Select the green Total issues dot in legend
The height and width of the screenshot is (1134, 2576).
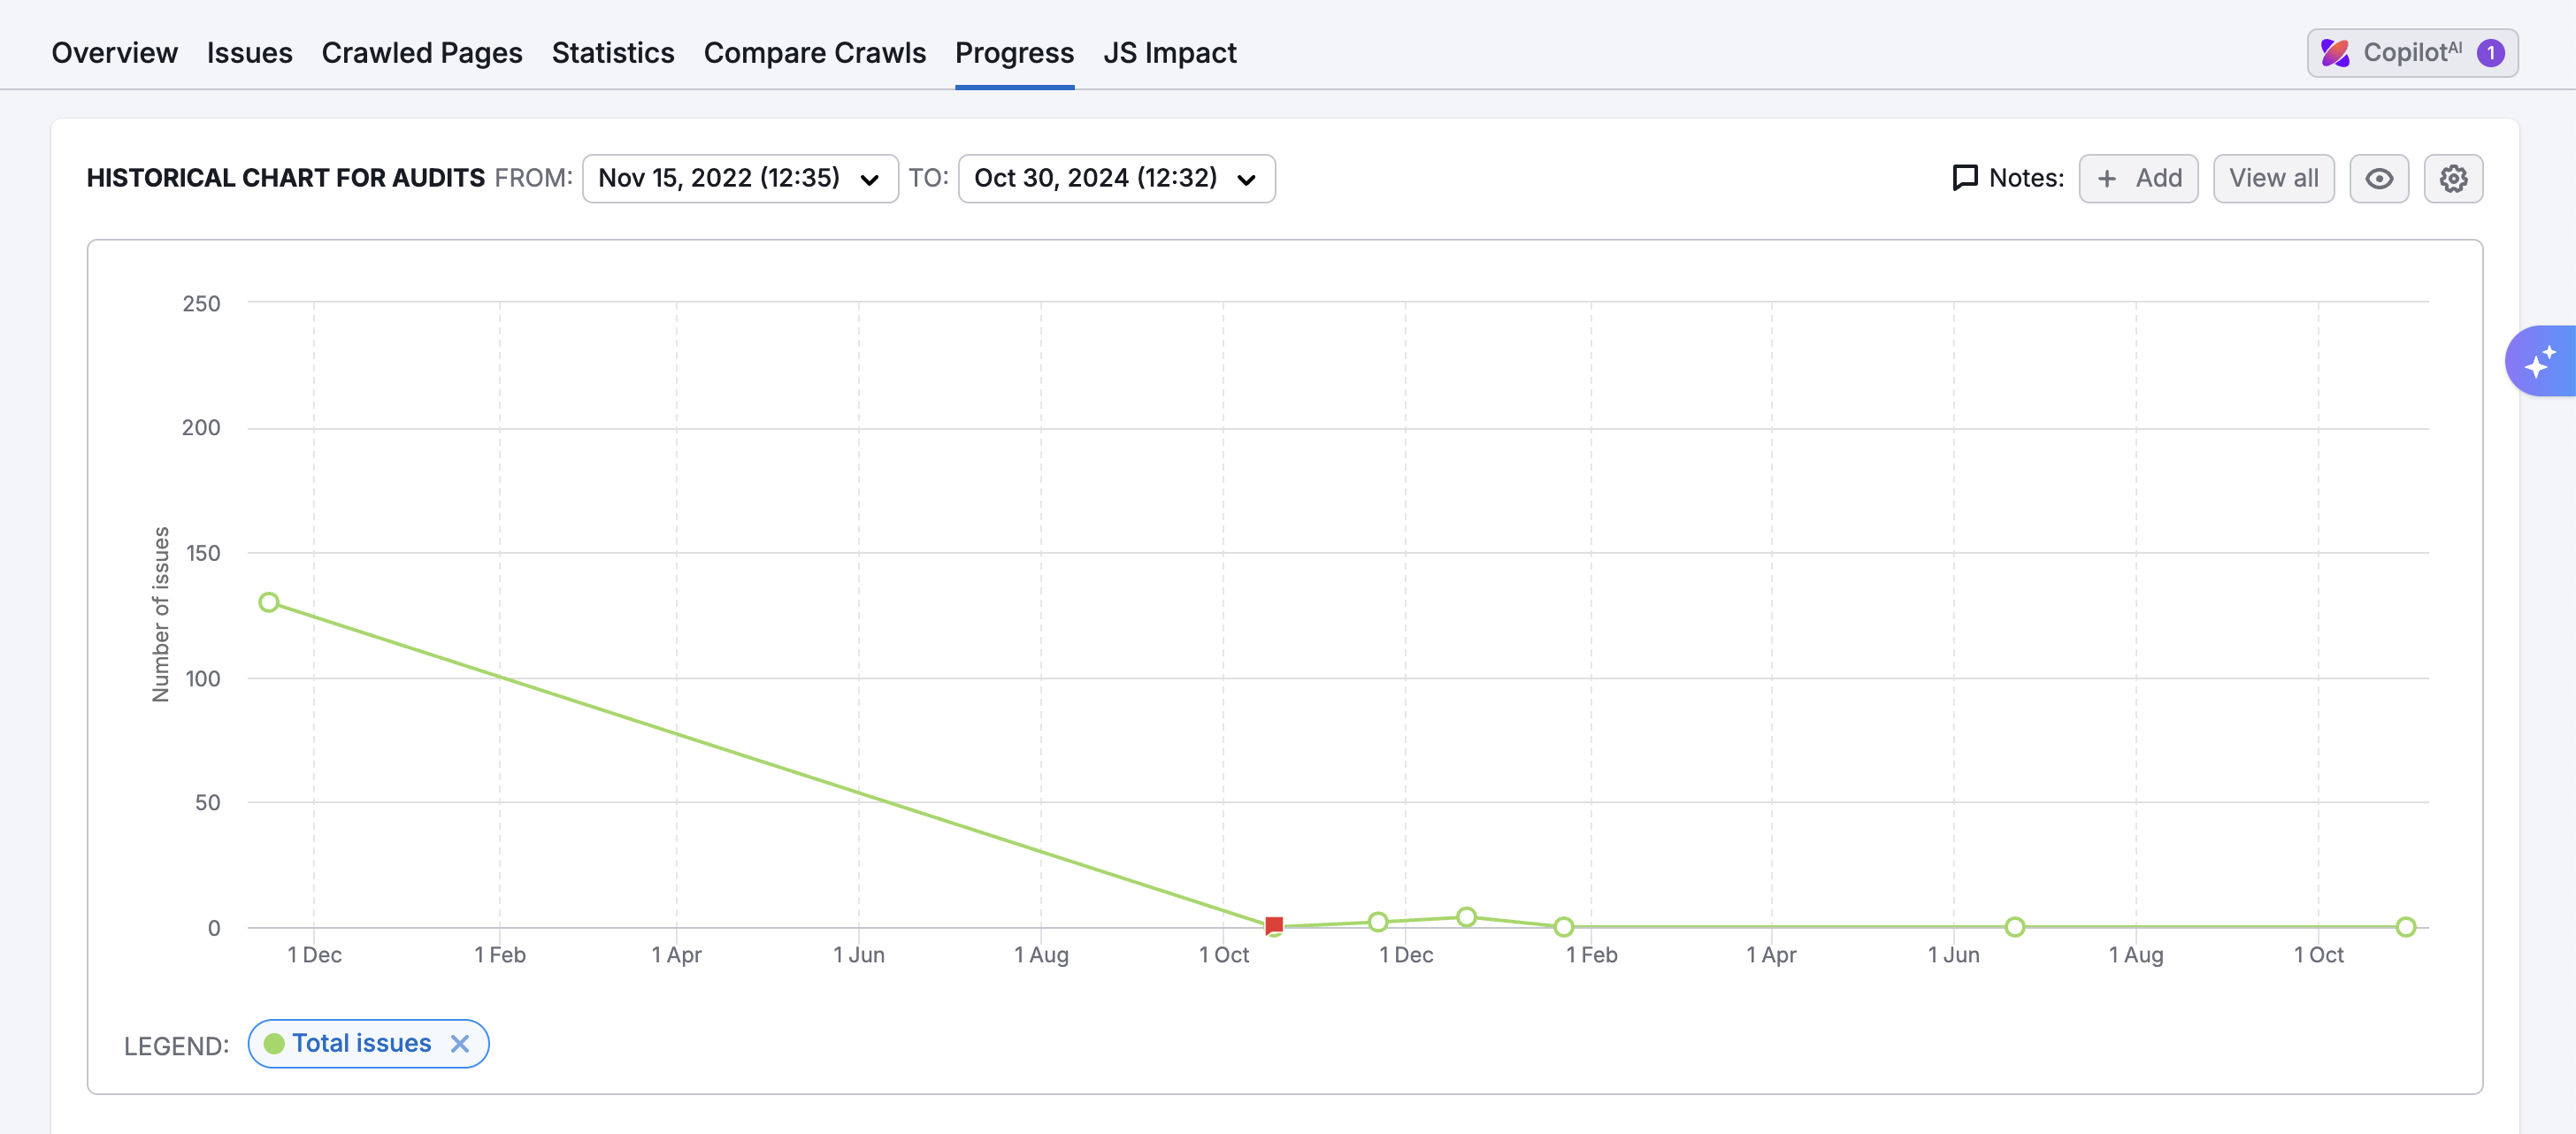276,1043
